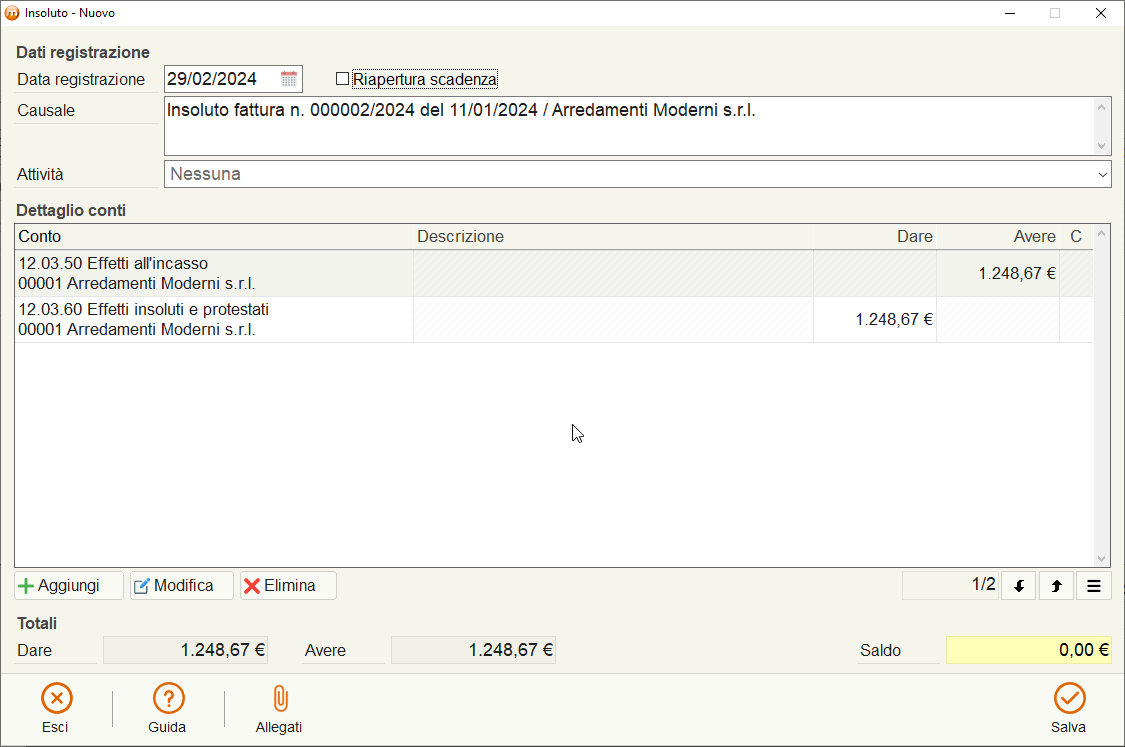Click the Avere column header
This screenshot has height=747, width=1125.
(998, 237)
